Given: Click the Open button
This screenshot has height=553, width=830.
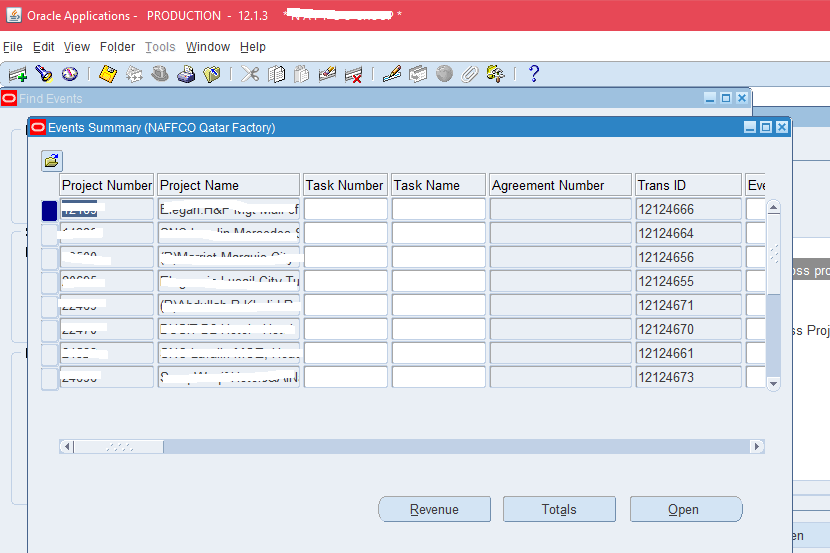Looking at the screenshot, I should click(x=686, y=509).
